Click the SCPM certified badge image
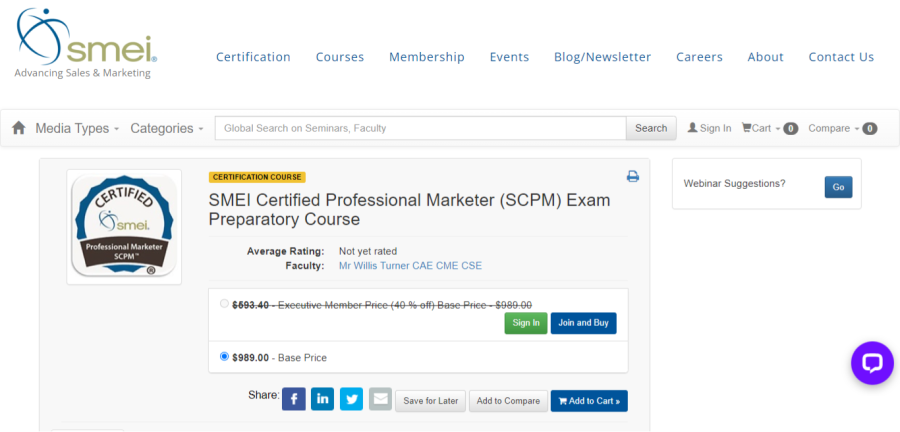The image size is (900, 432). [x=124, y=227]
